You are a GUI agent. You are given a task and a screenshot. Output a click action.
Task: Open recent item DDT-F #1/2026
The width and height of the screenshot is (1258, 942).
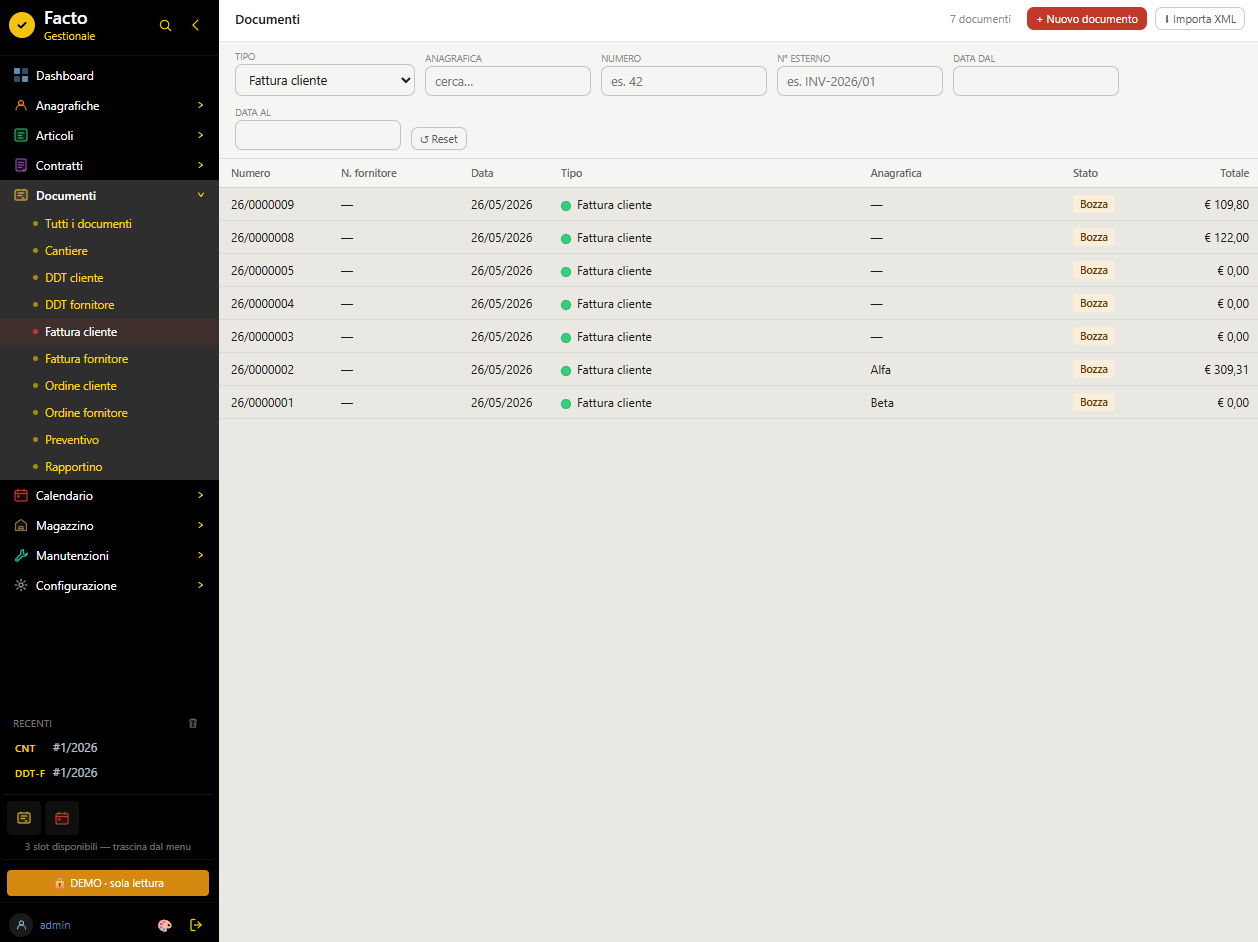tap(108, 773)
